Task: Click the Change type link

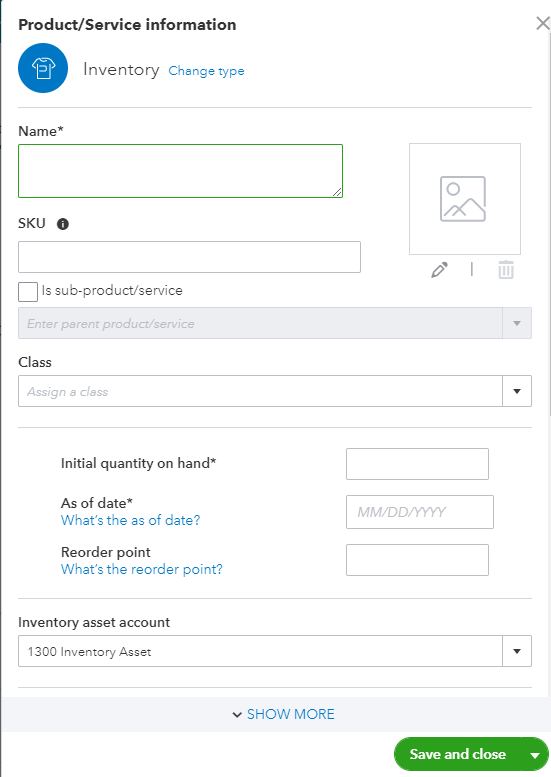Action: [x=206, y=71]
